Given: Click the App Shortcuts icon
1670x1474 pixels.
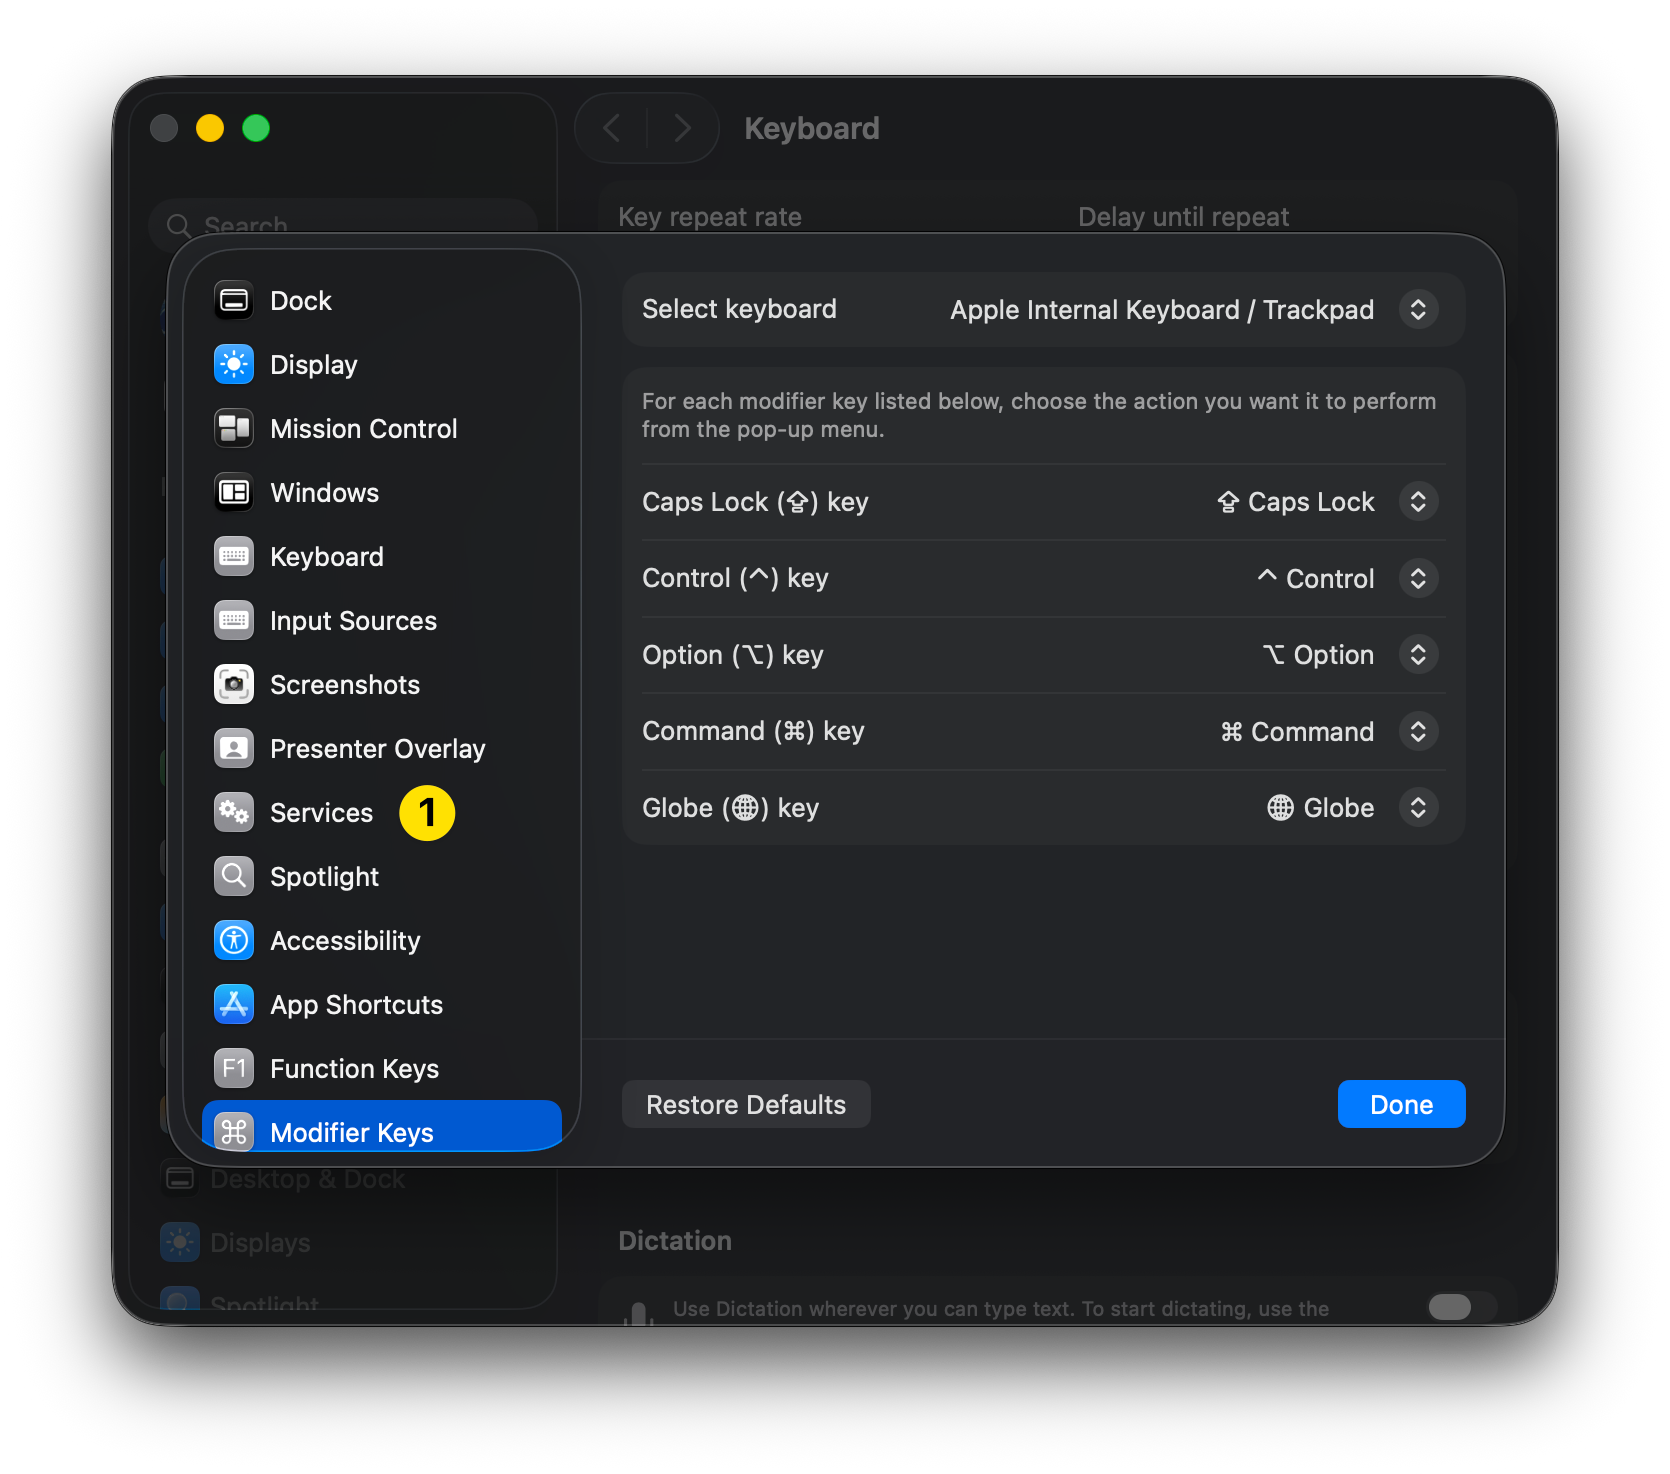Looking at the screenshot, I should [234, 1005].
